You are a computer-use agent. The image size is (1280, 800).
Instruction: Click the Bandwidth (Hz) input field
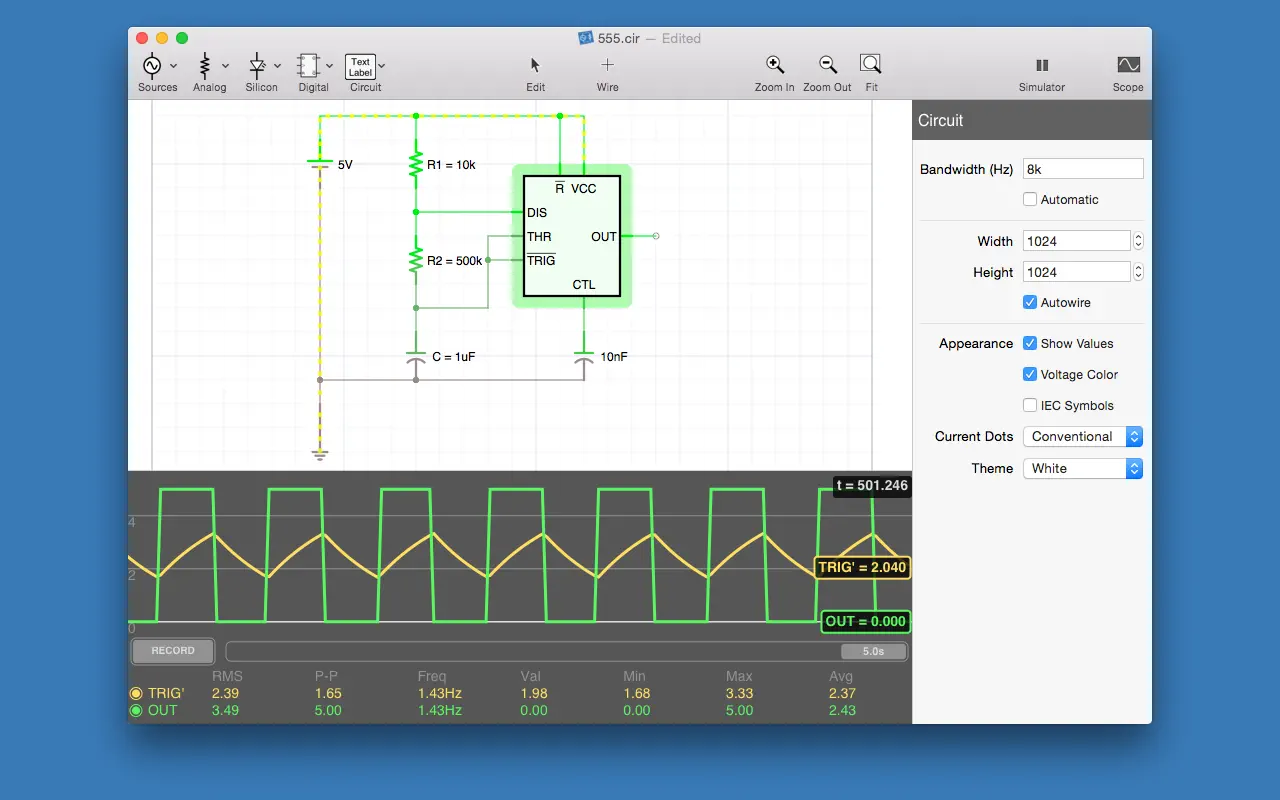click(x=1082, y=169)
